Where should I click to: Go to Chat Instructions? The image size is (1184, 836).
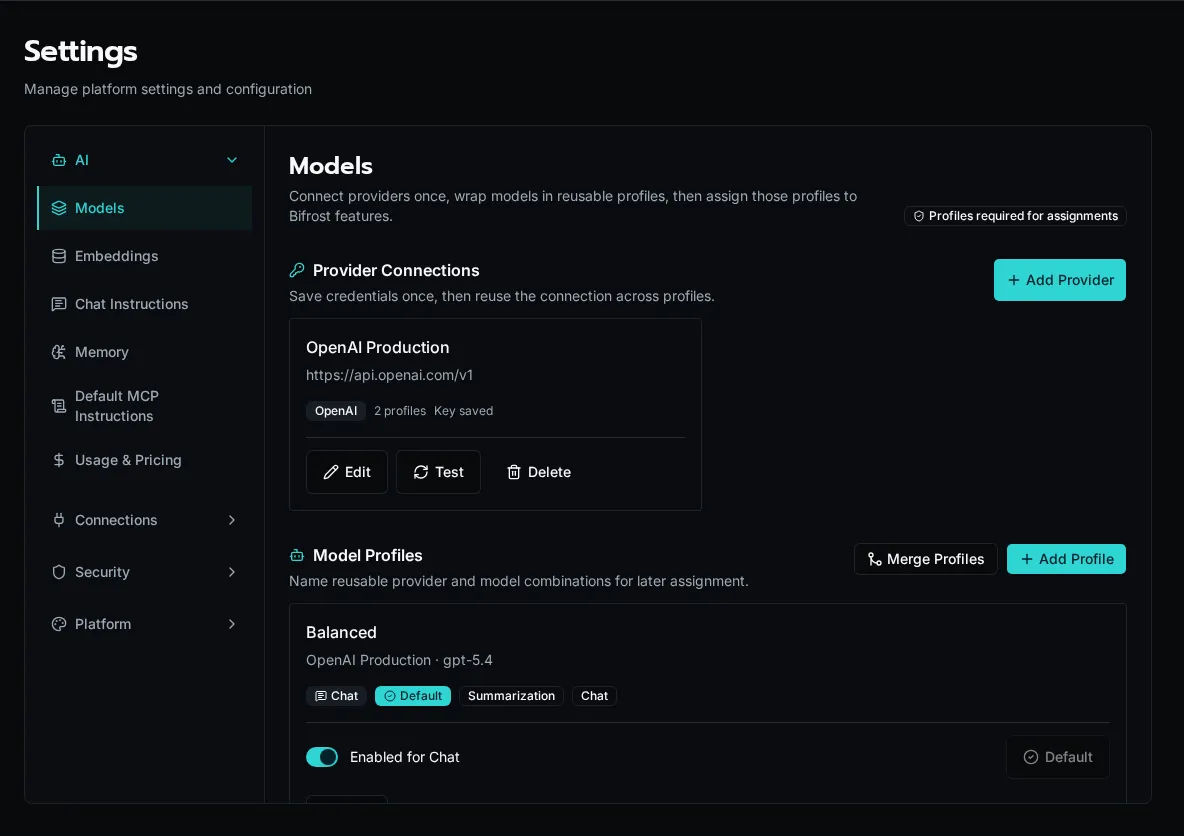144,304
